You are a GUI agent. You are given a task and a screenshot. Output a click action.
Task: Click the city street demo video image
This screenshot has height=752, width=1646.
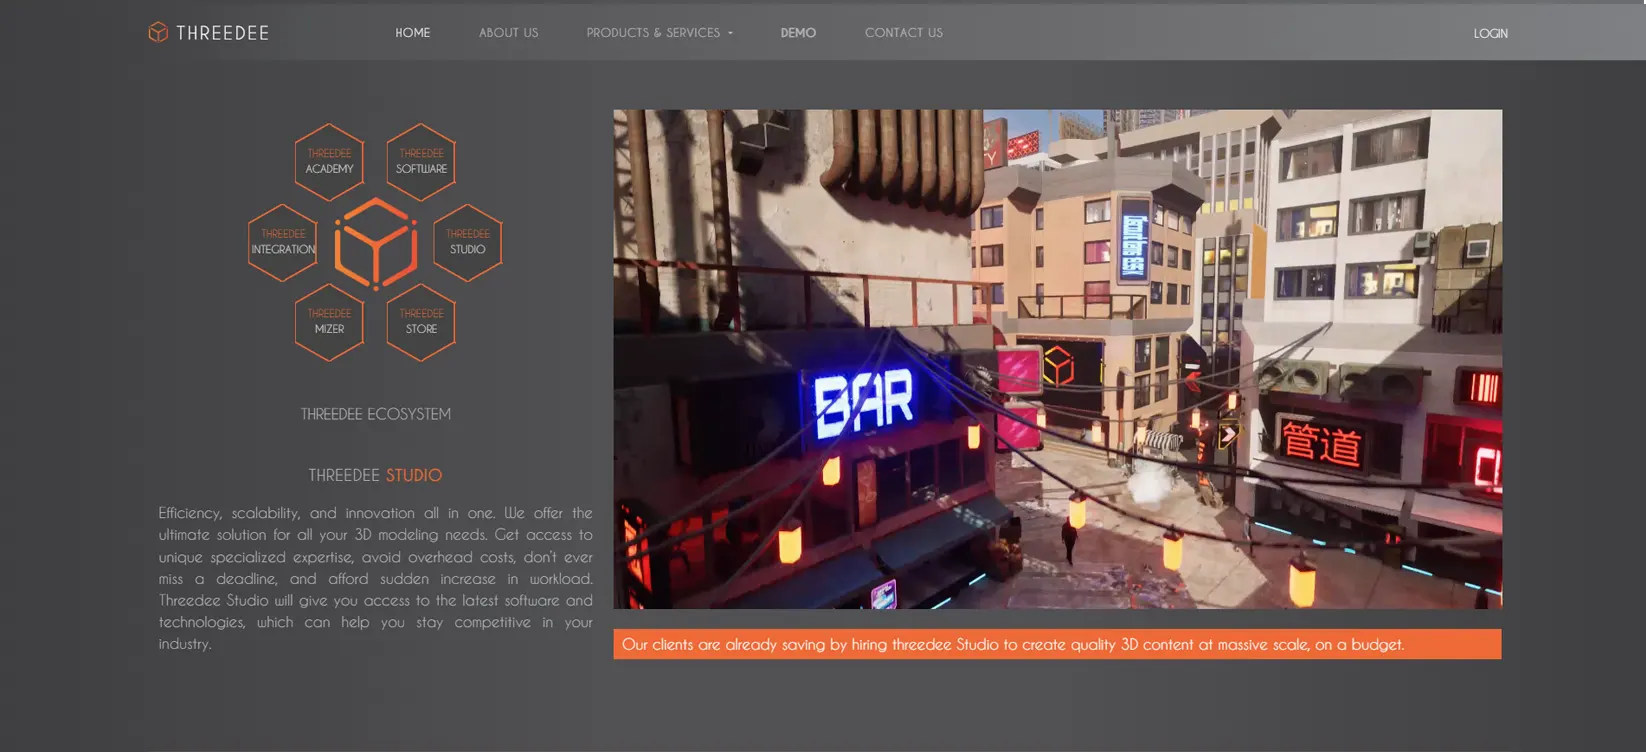pos(1057,359)
